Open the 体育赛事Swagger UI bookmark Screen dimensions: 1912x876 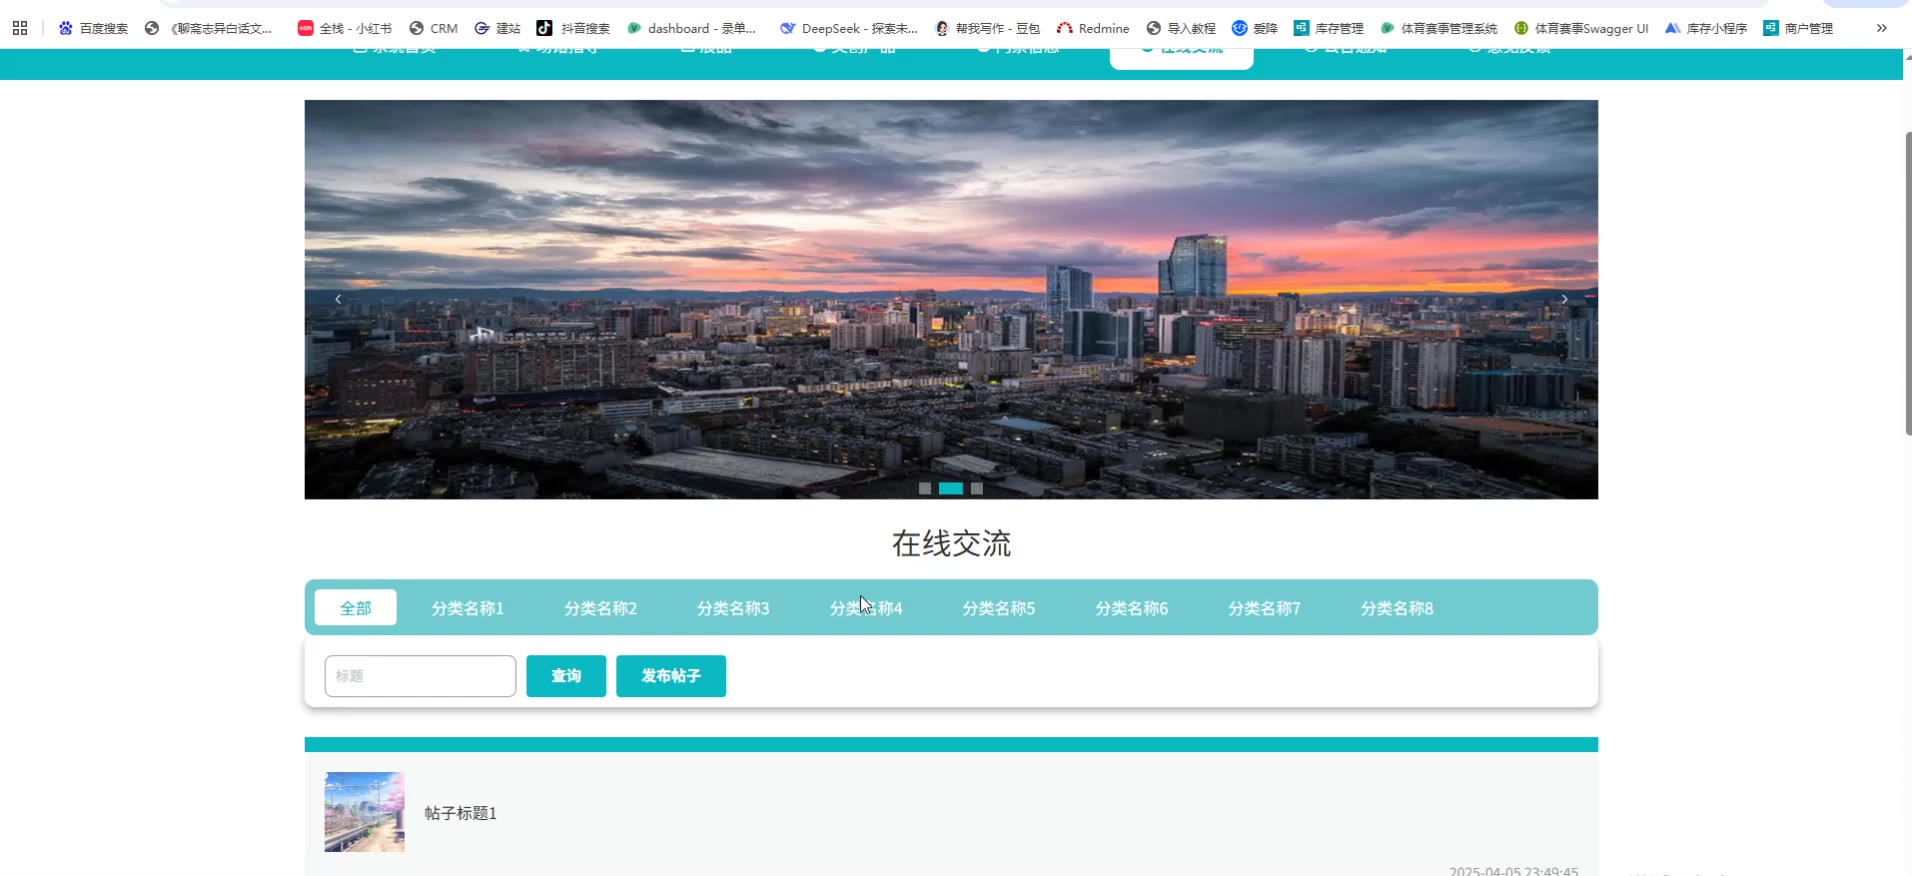[x=1582, y=28]
